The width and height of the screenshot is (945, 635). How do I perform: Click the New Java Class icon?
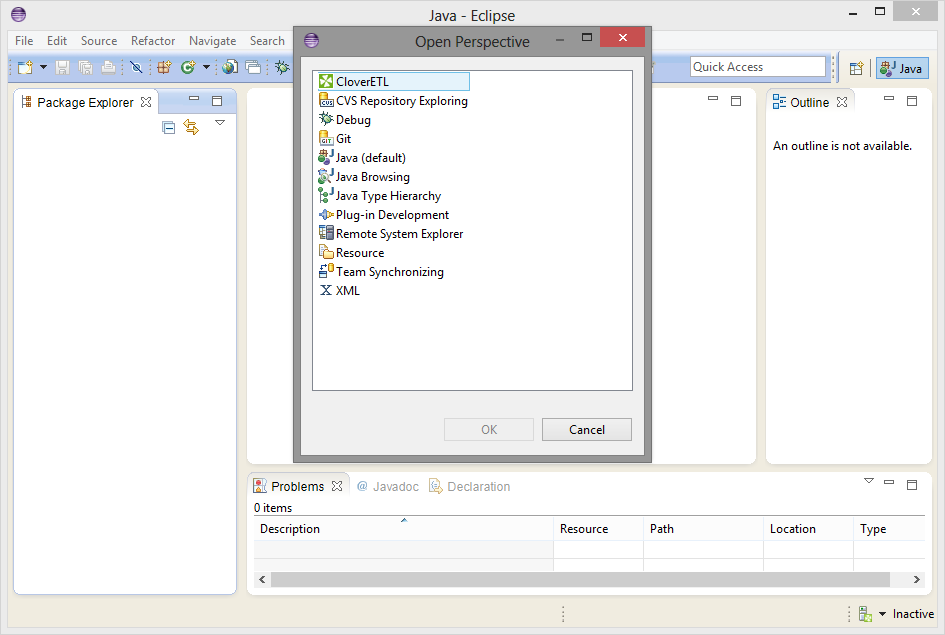tap(188, 67)
